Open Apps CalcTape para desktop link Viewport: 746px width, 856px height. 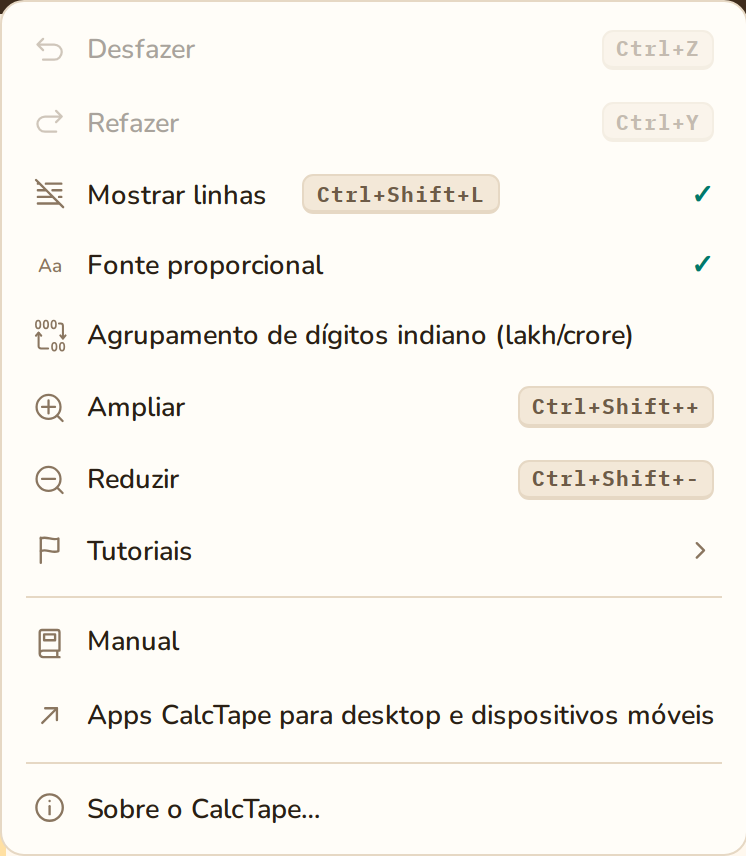pos(373,715)
